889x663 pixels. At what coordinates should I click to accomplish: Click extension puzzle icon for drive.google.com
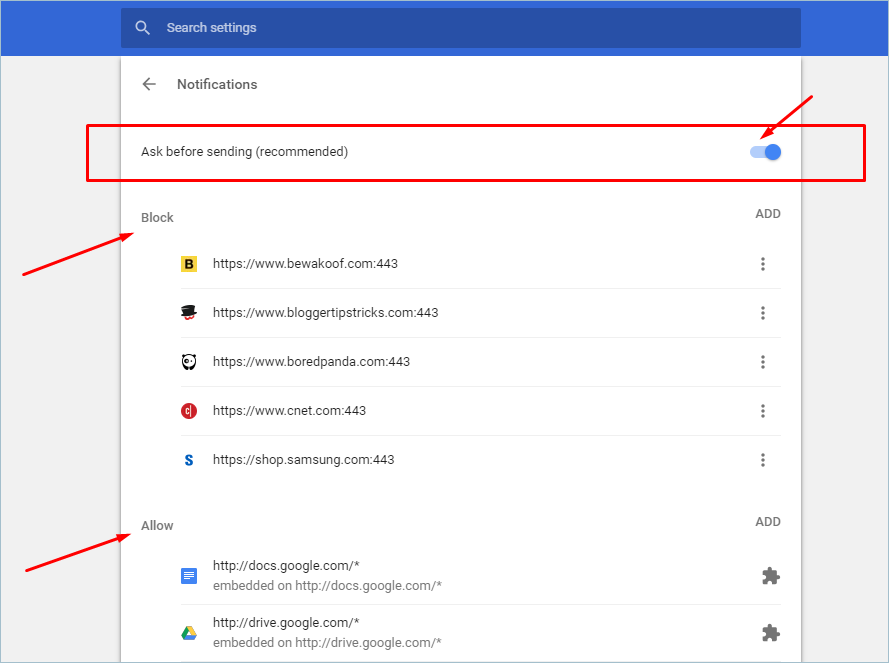[x=770, y=633]
